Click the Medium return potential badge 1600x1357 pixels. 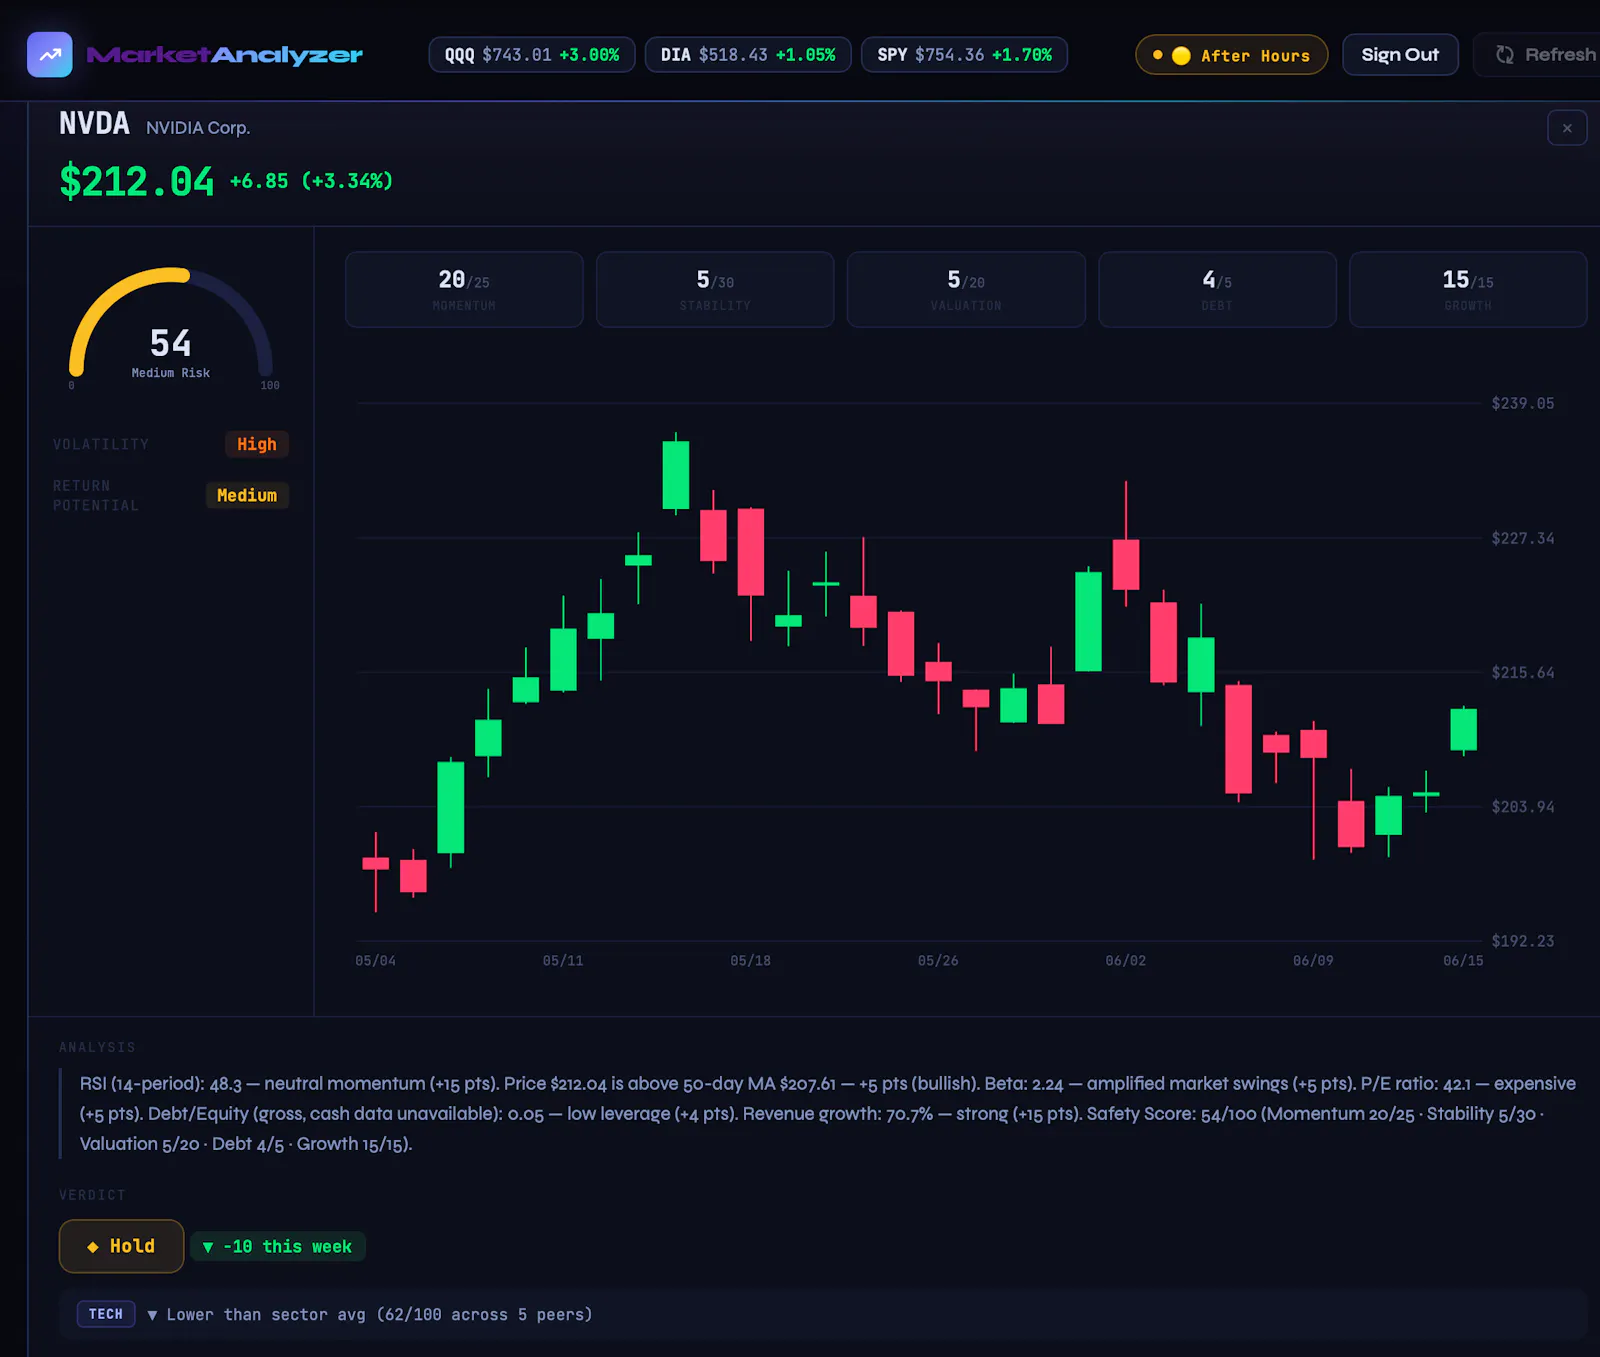click(247, 495)
